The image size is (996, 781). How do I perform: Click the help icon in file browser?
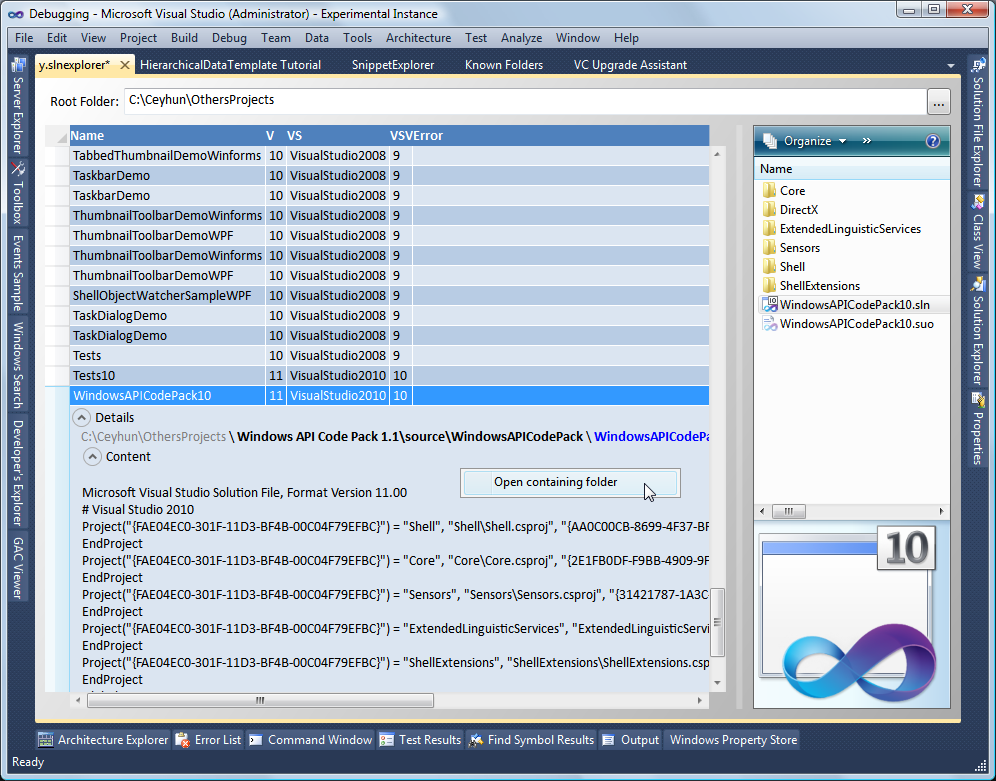point(932,141)
